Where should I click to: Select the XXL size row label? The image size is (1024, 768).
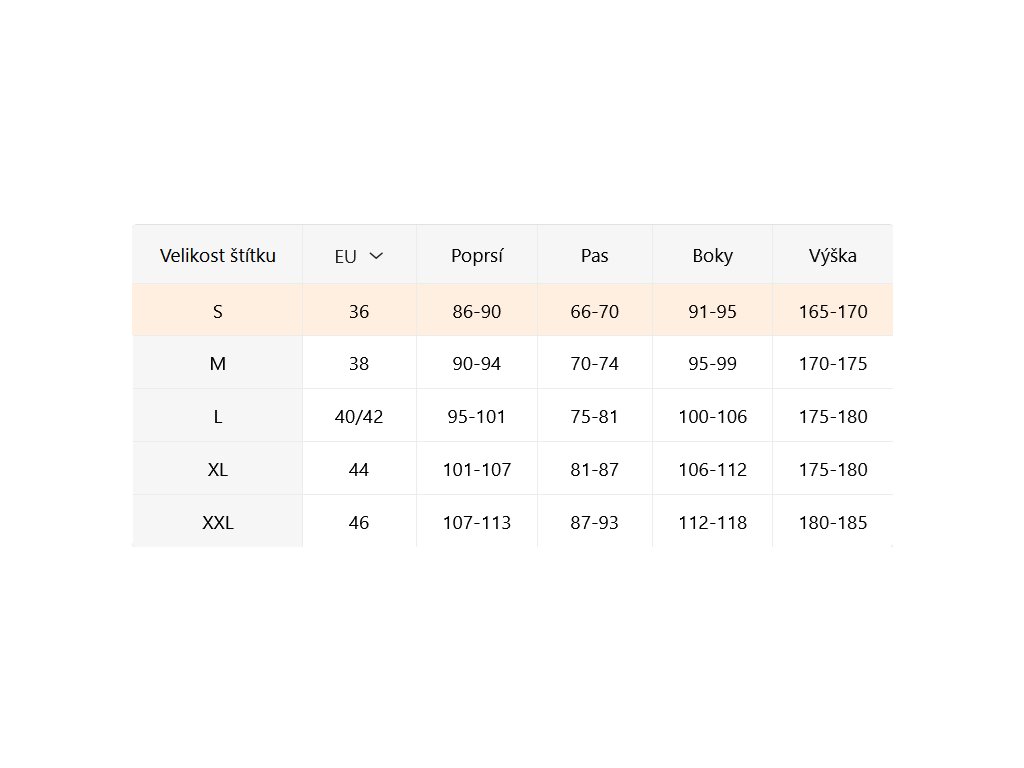[x=217, y=522]
